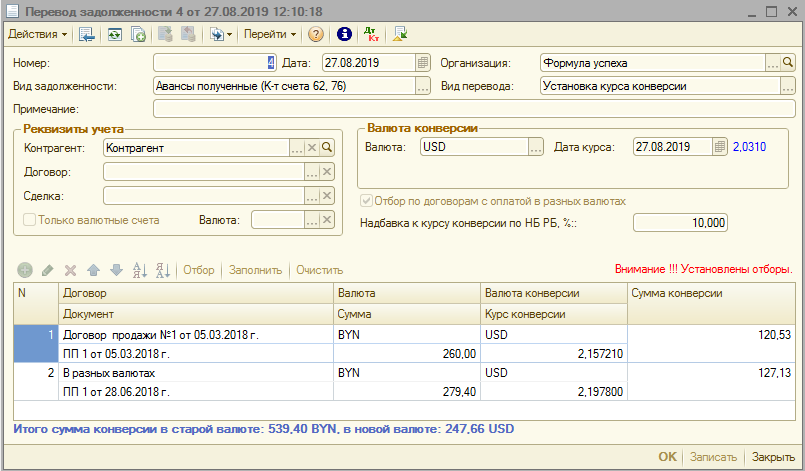Click the Заполнить button above table
This screenshot has width=805, height=471.
(257, 270)
